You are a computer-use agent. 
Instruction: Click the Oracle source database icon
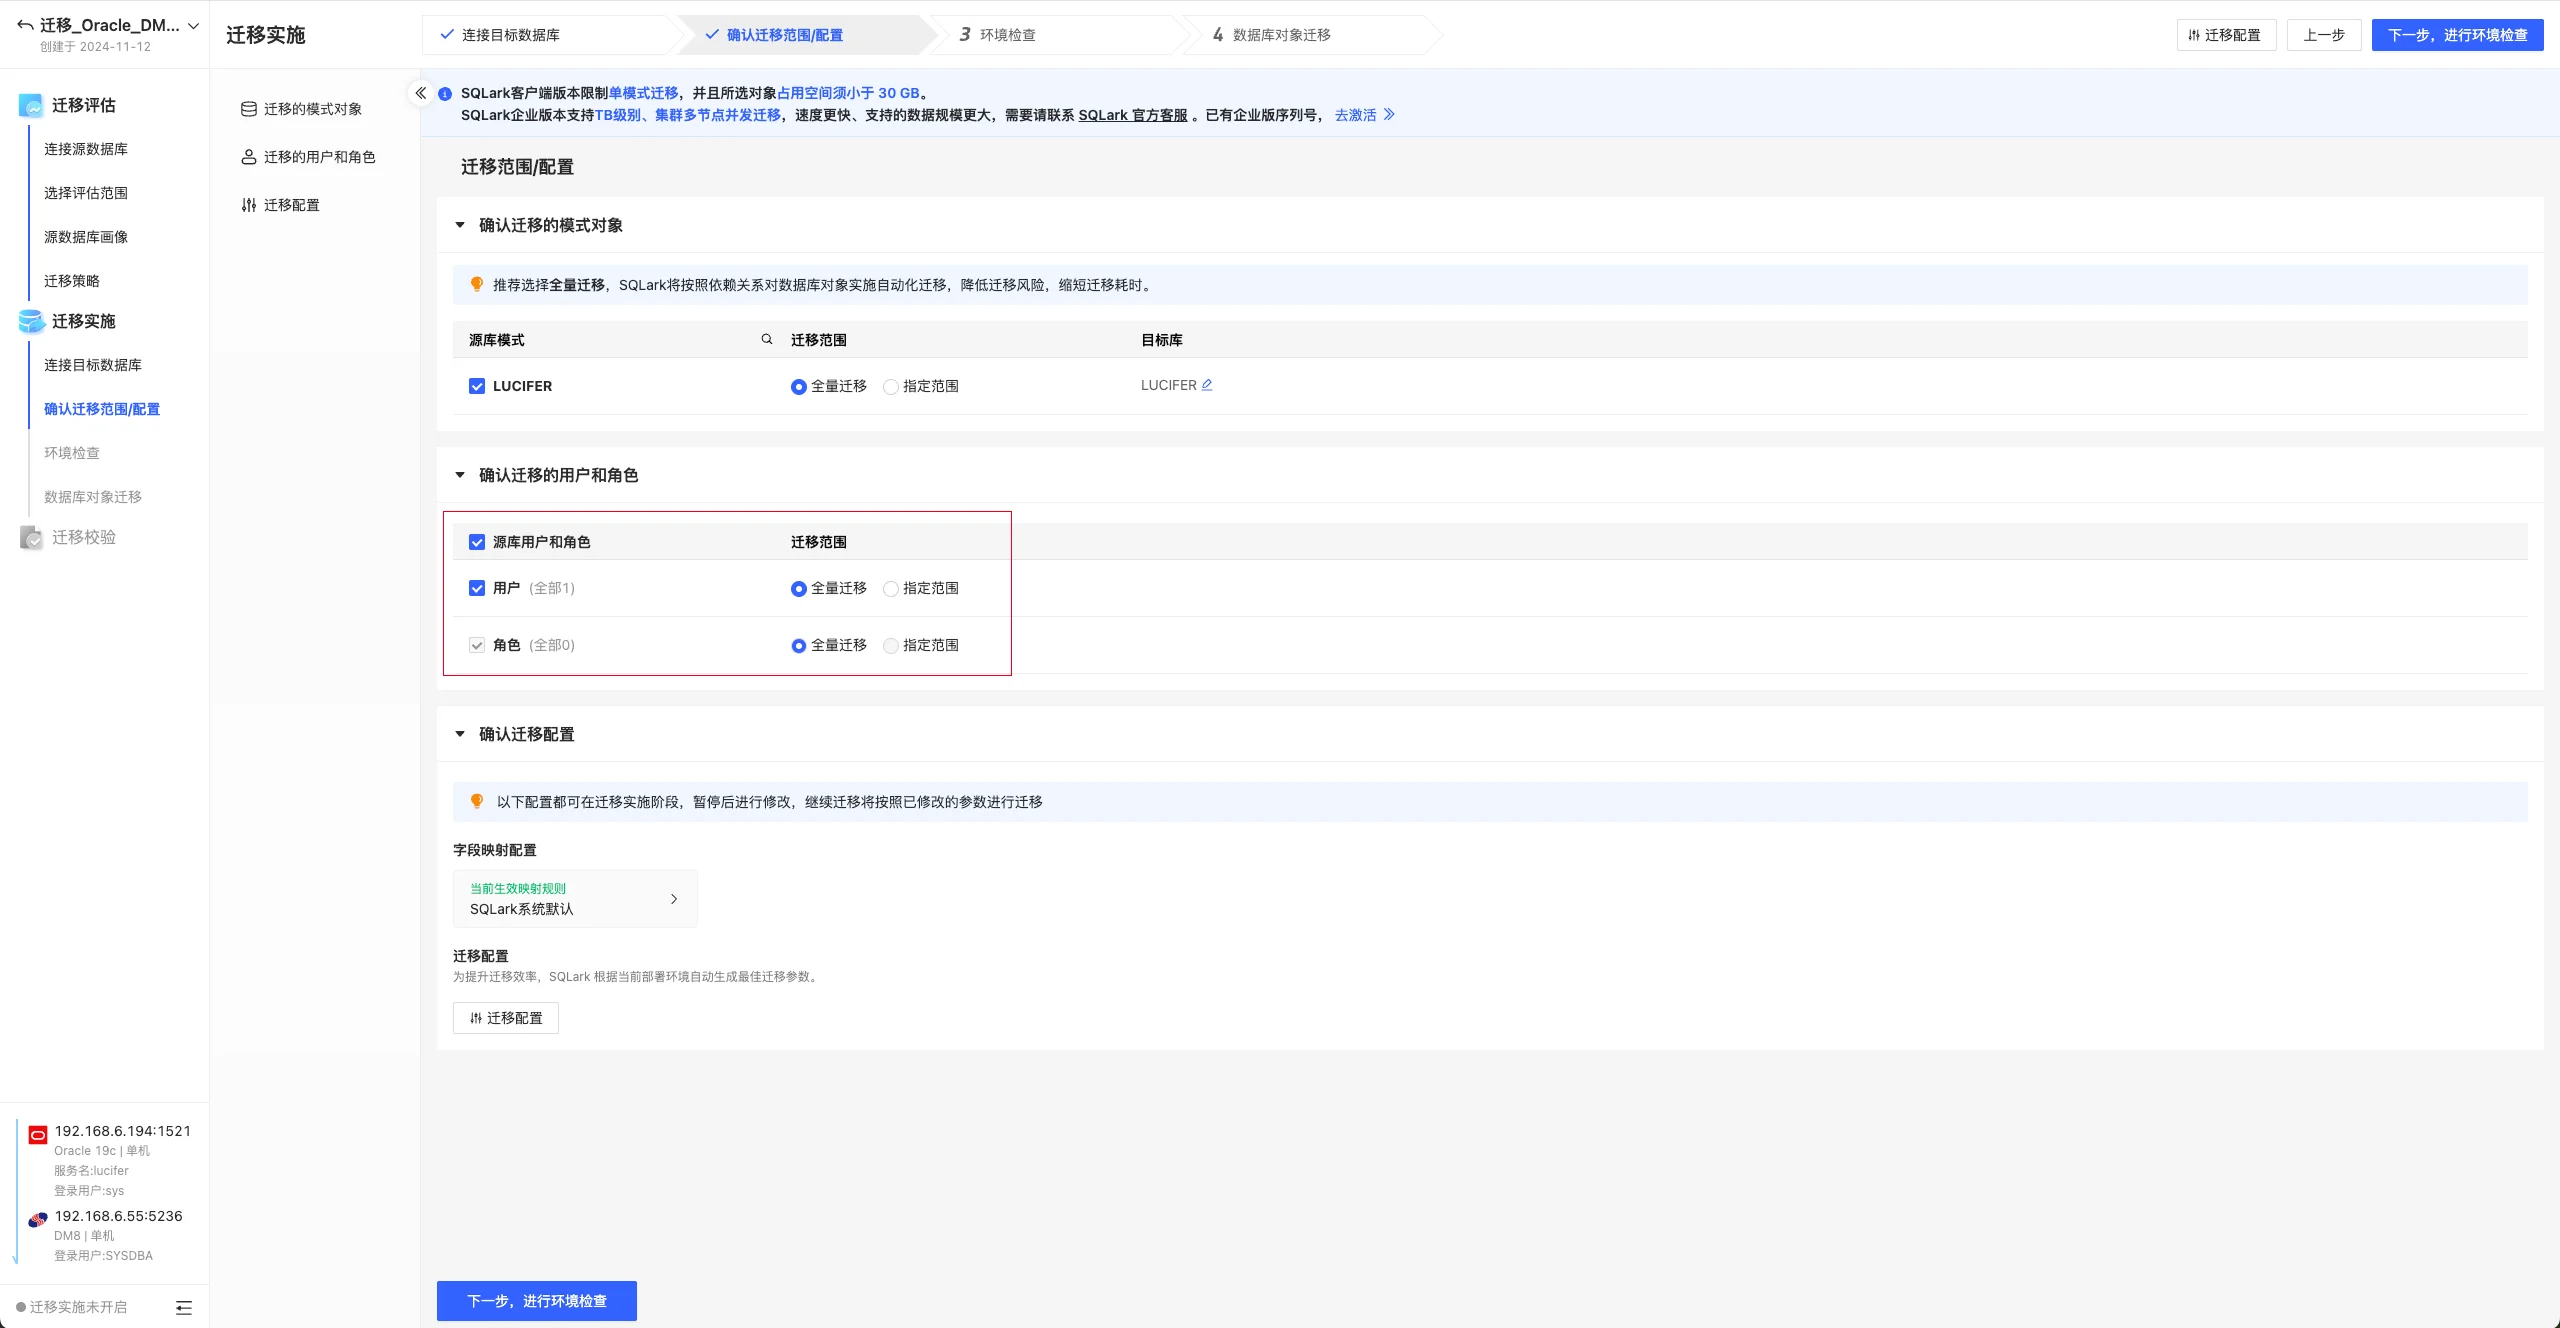(38, 1134)
